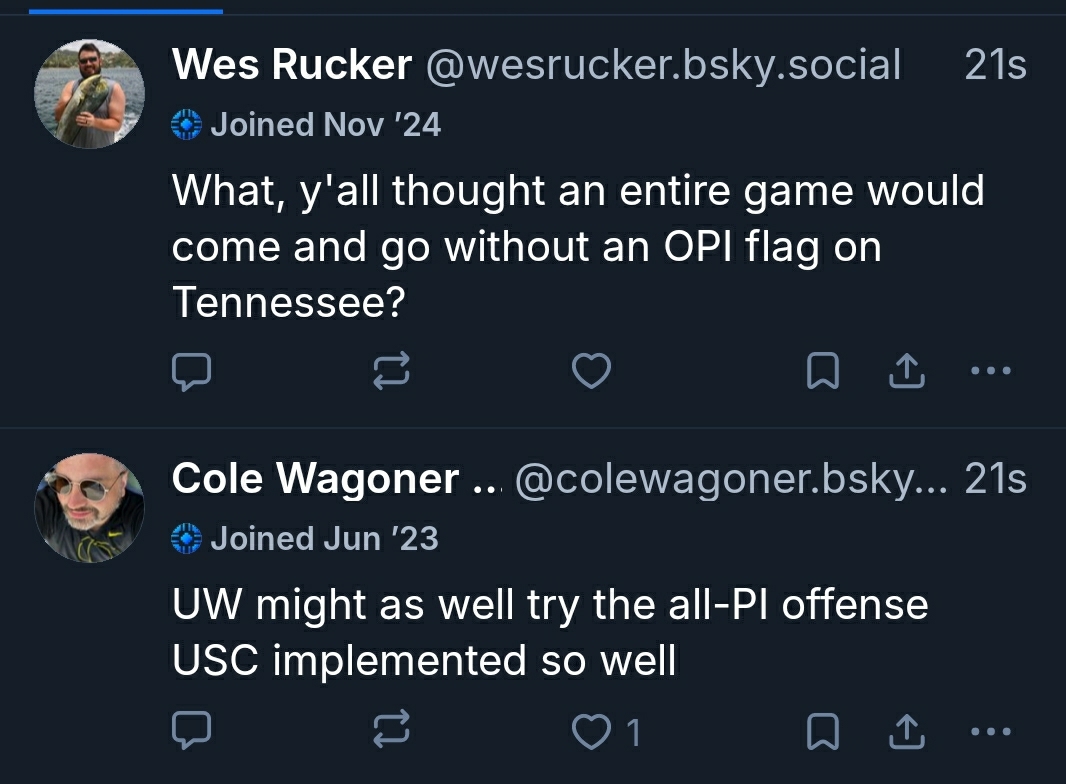
Task: Share Wes Rucker's post
Action: 906,372
